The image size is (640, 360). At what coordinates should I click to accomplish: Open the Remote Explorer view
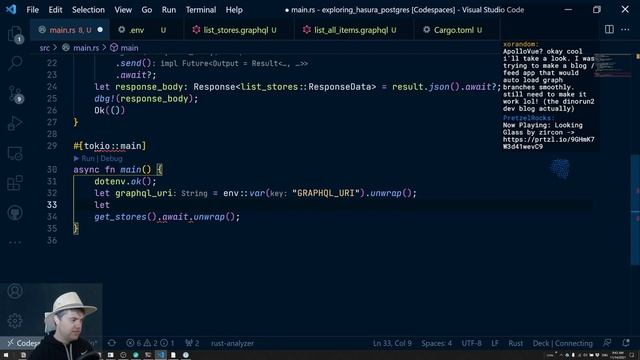tap(15, 153)
